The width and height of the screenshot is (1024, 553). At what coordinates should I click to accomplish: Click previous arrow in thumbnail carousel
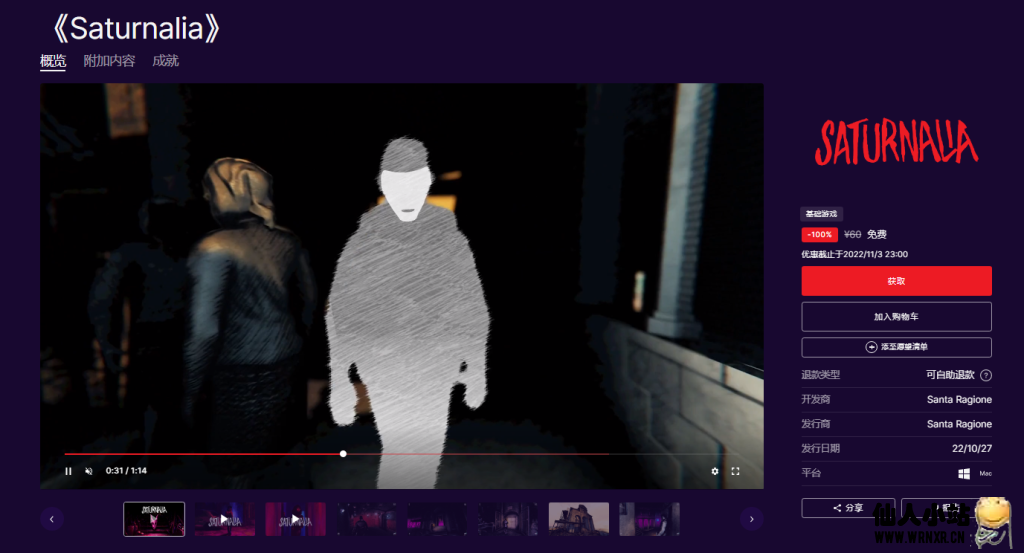(51, 519)
